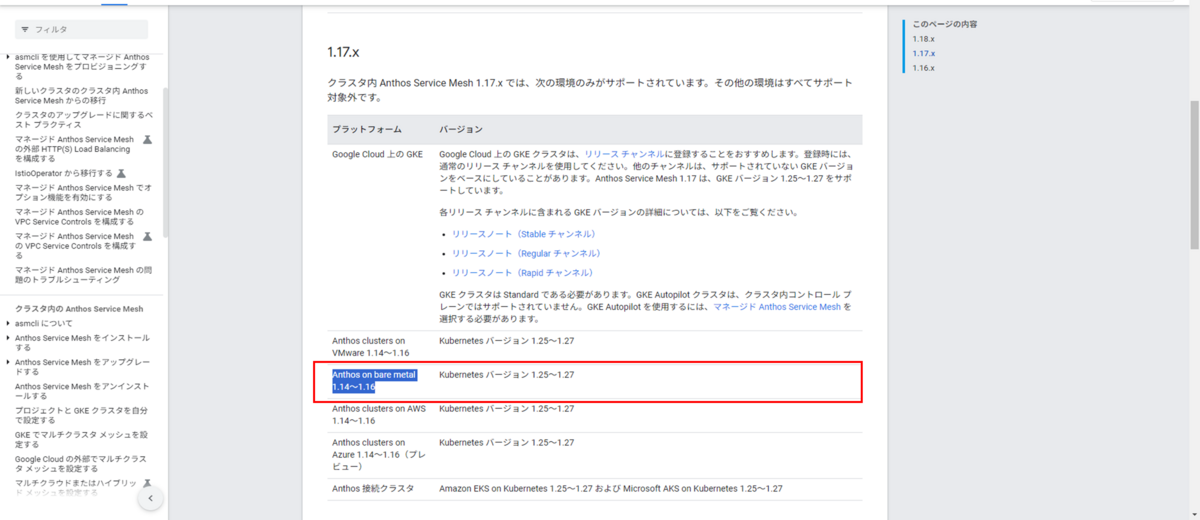Screen dimensions: 1200x520
Task: Go to 1.16.x in page contents
Action: click(923, 68)
